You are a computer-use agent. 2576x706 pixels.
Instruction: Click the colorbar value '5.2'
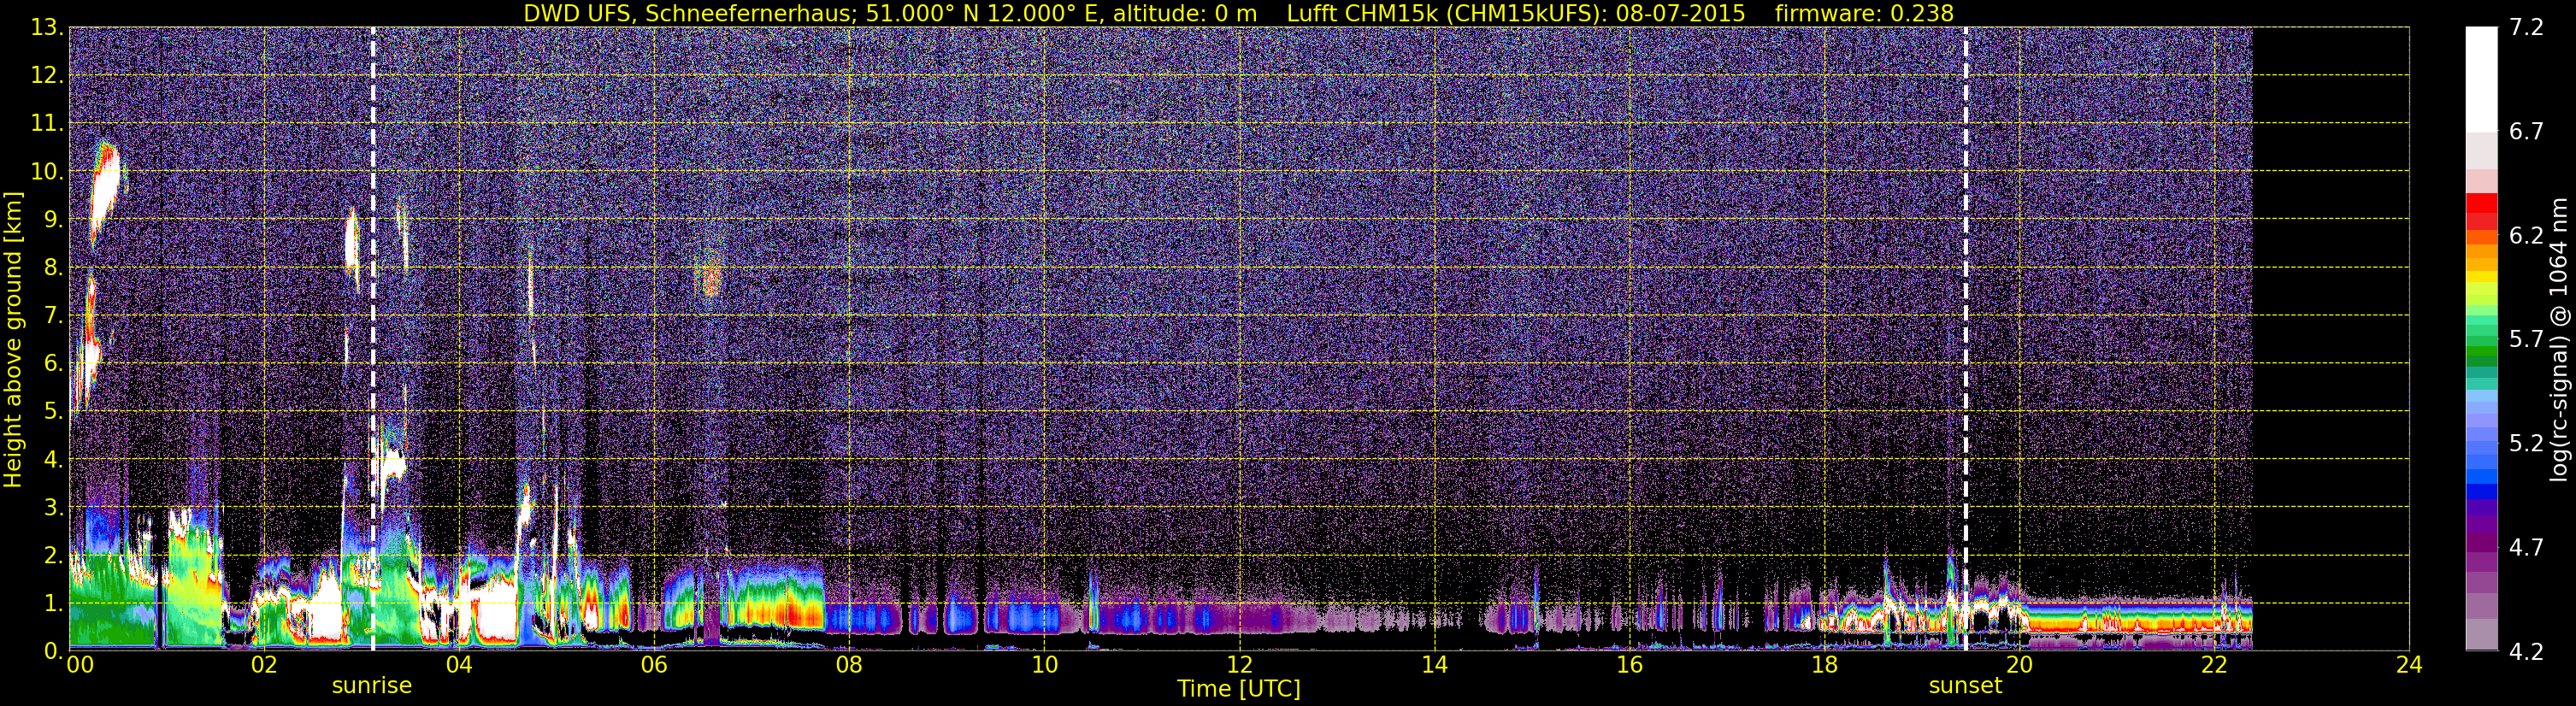point(2525,443)
